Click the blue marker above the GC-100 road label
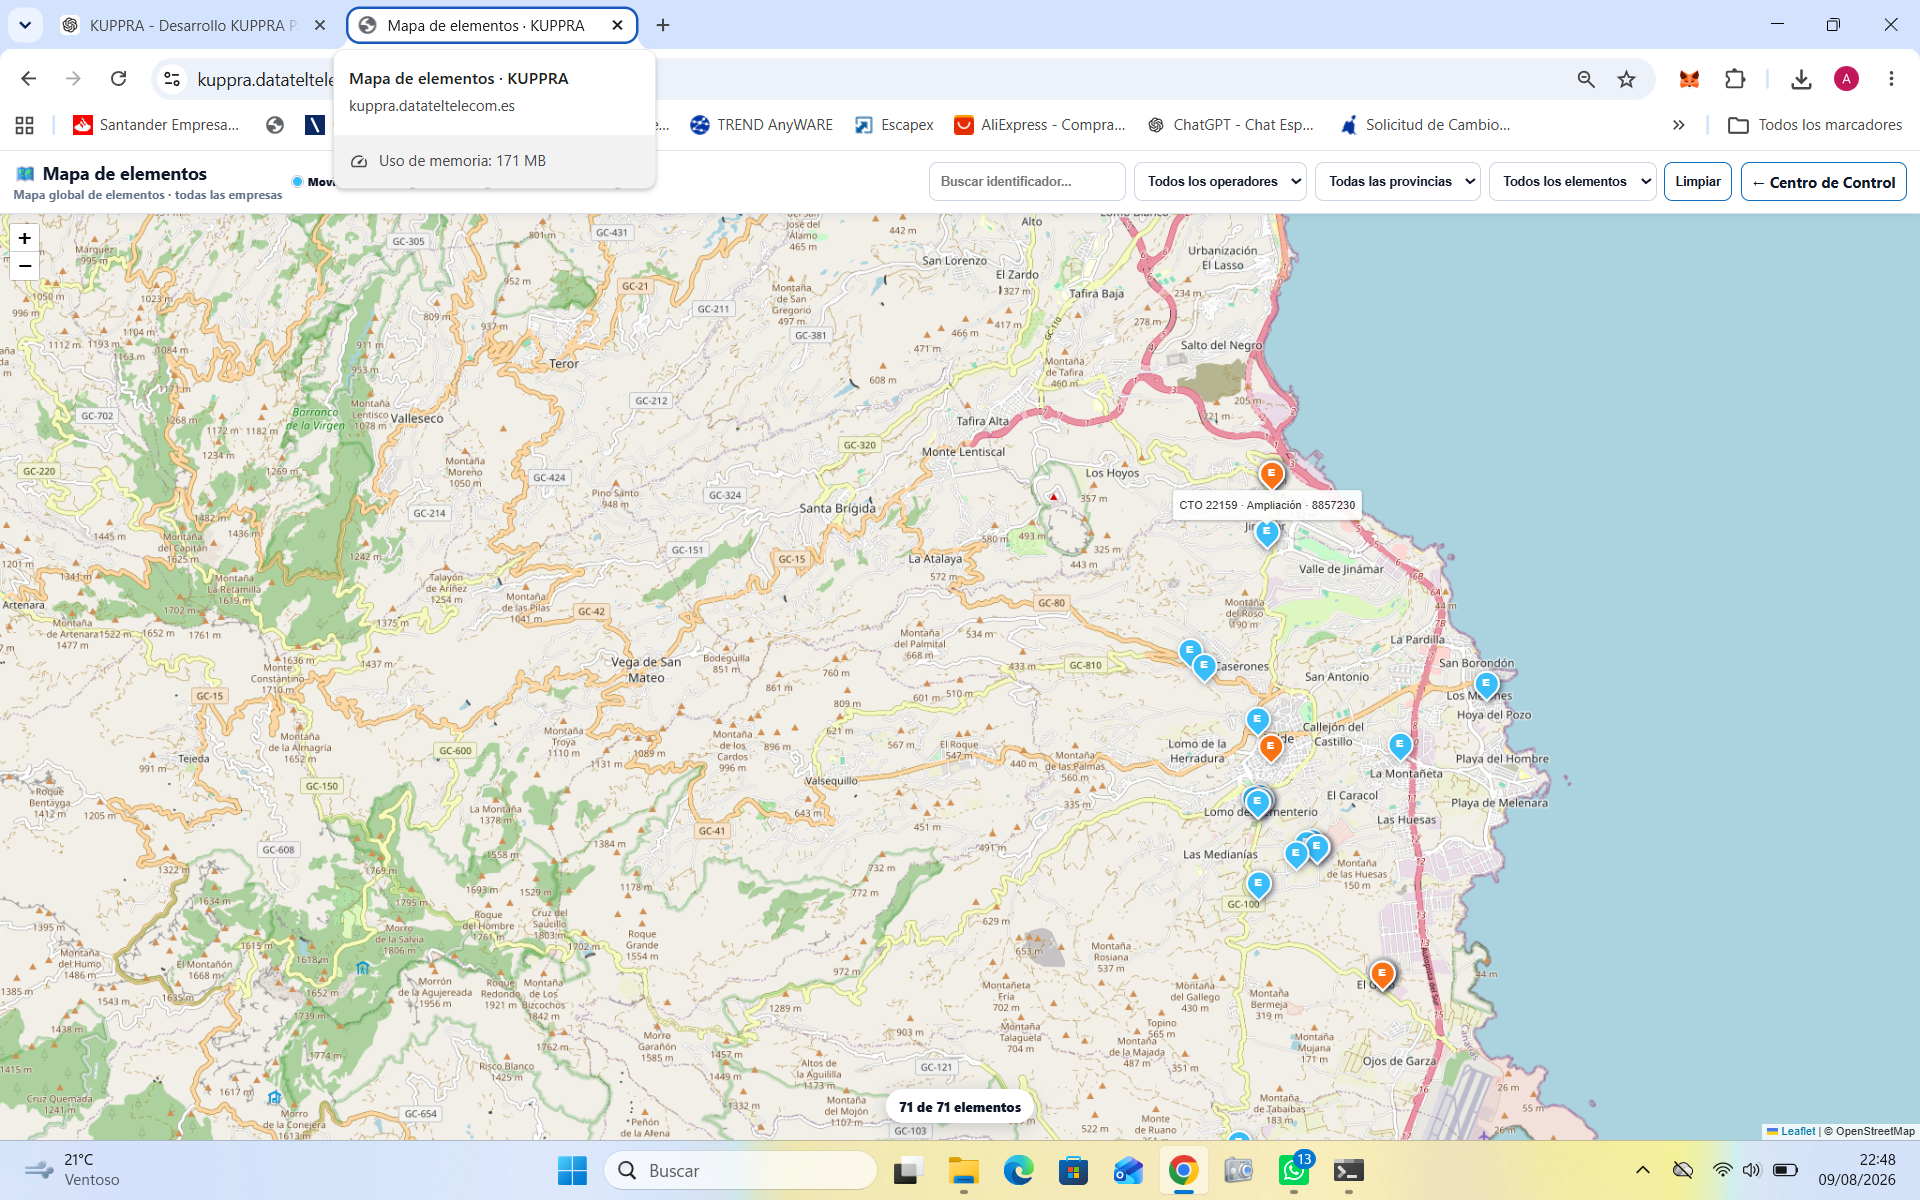The image size is (1920, 1200). click(1258, 885)
